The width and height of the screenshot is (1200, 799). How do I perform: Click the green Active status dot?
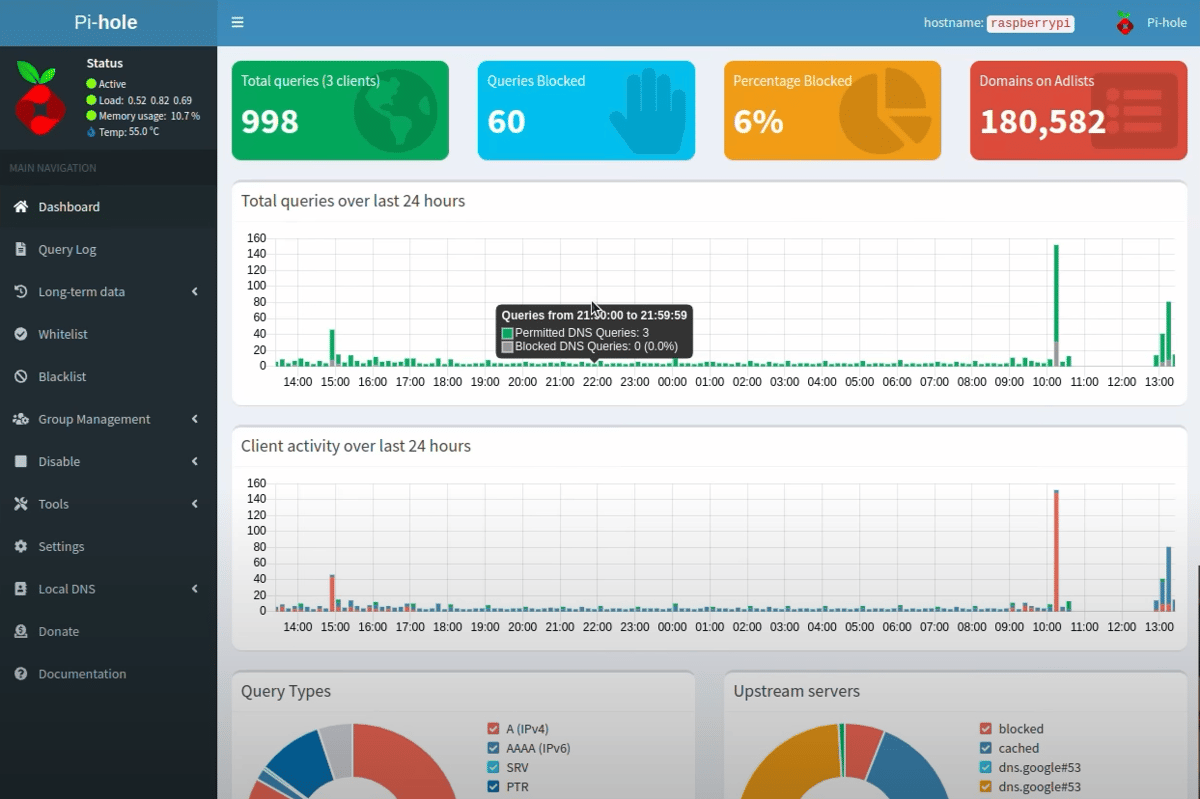pos(91,84)
